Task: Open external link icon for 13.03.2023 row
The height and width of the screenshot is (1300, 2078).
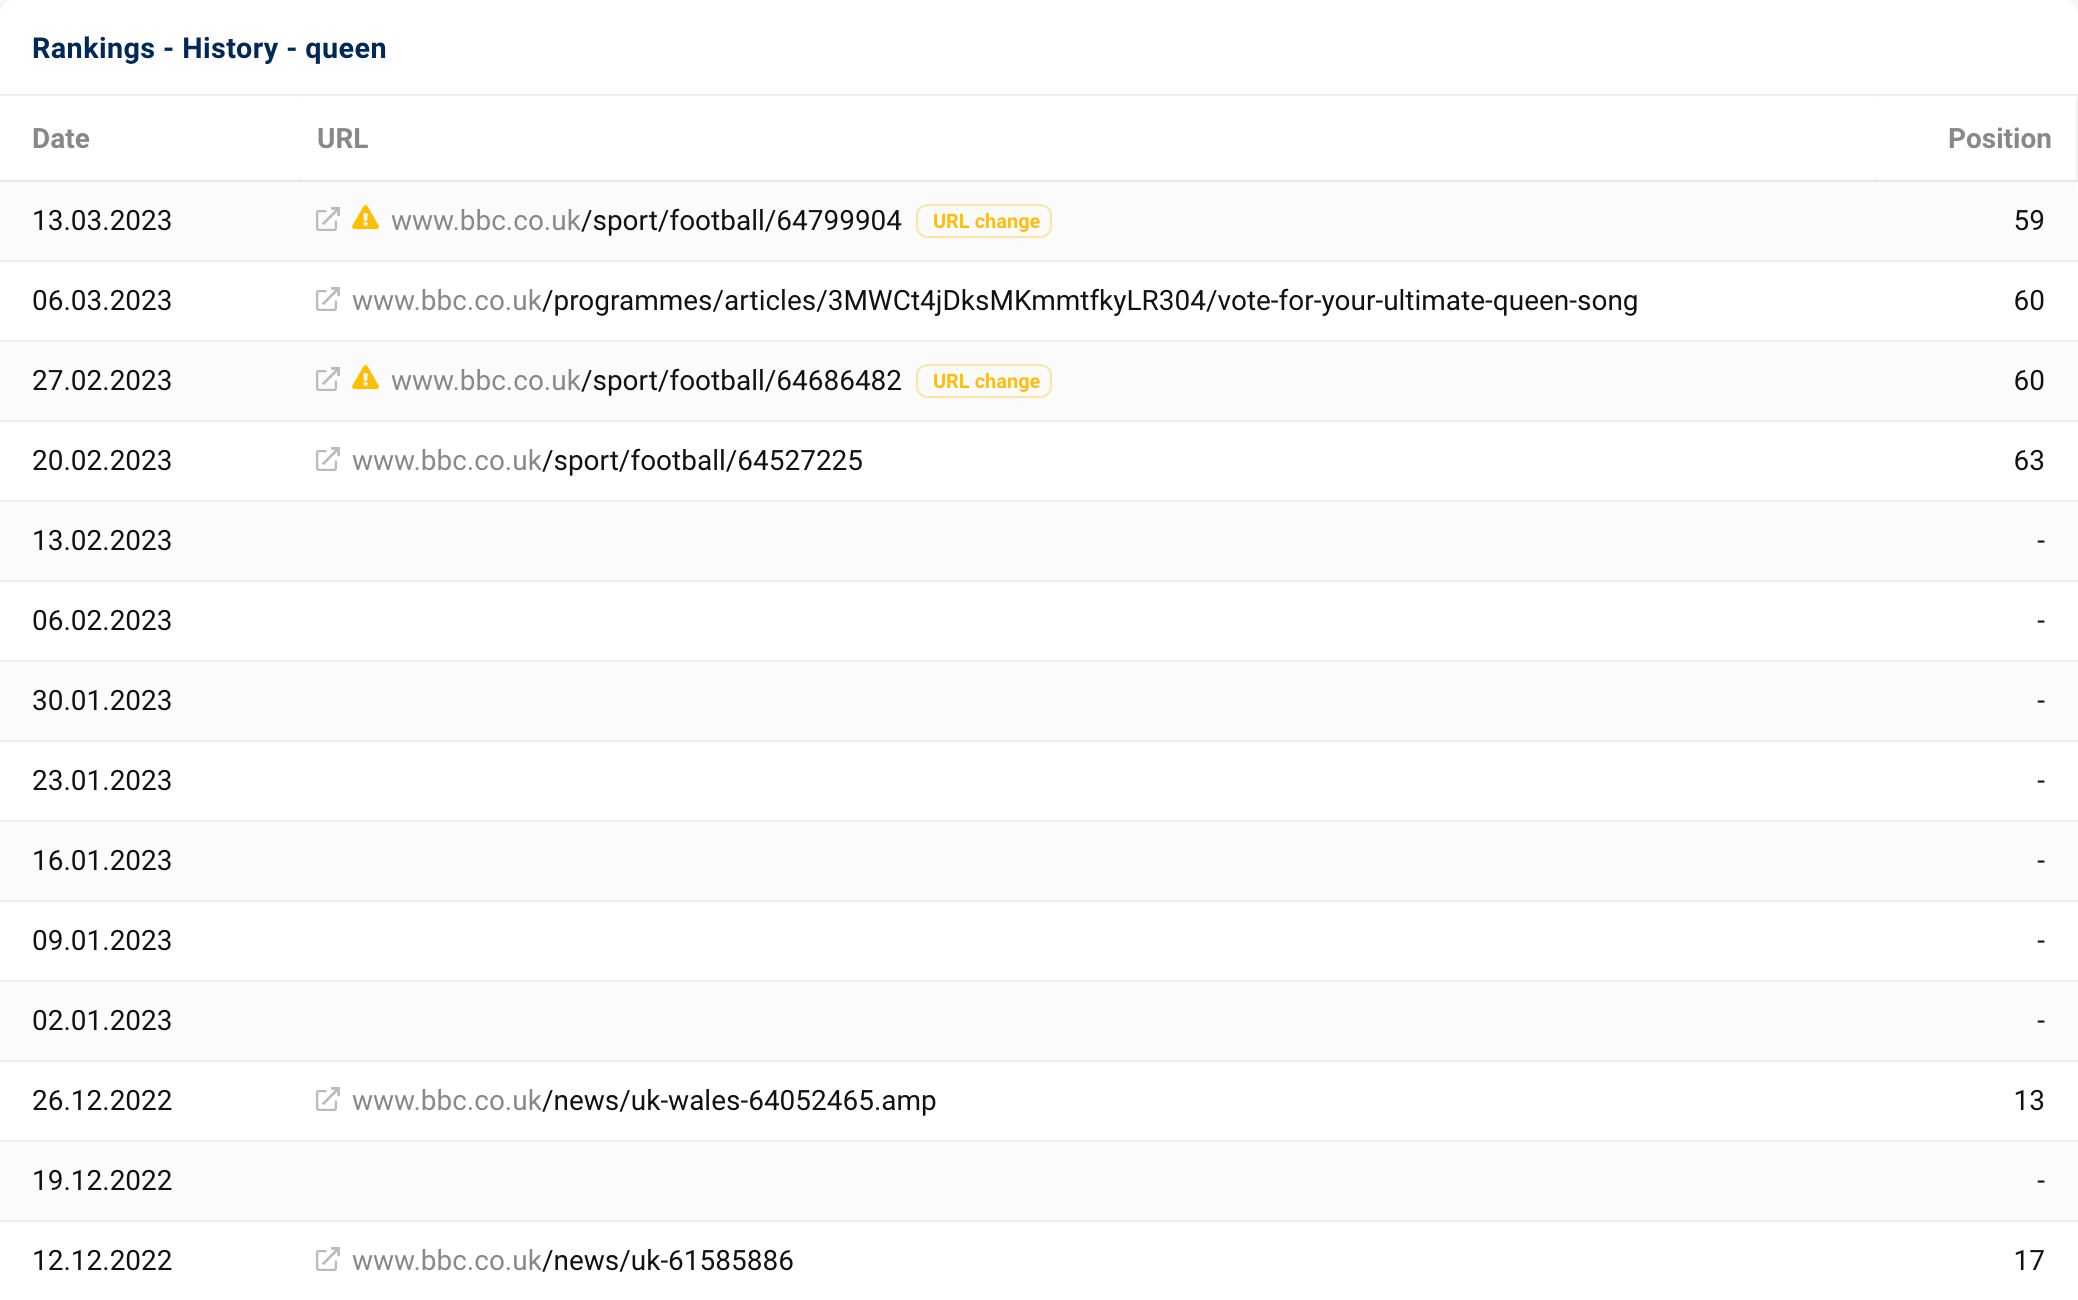Action: (327, 220)
